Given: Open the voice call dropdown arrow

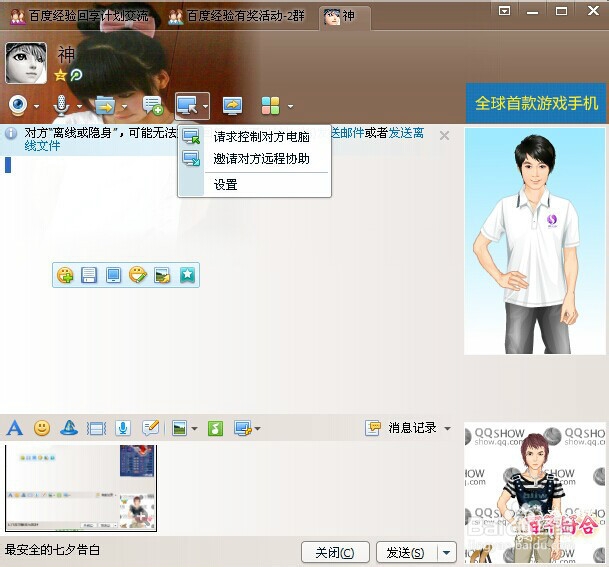Looking at the screenshot, I should pos(80,106).
